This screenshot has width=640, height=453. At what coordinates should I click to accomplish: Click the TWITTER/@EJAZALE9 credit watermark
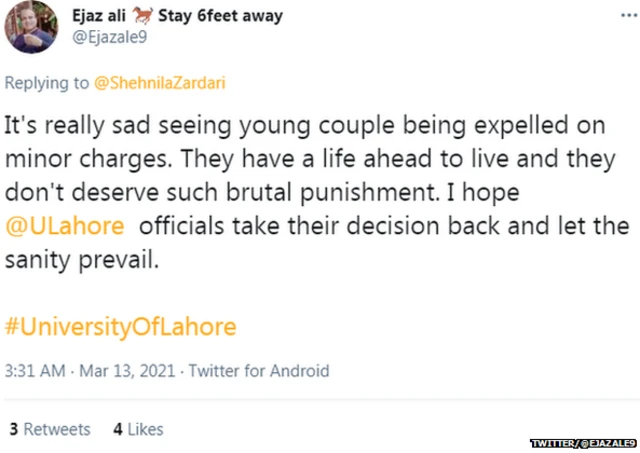coord(581,441)
